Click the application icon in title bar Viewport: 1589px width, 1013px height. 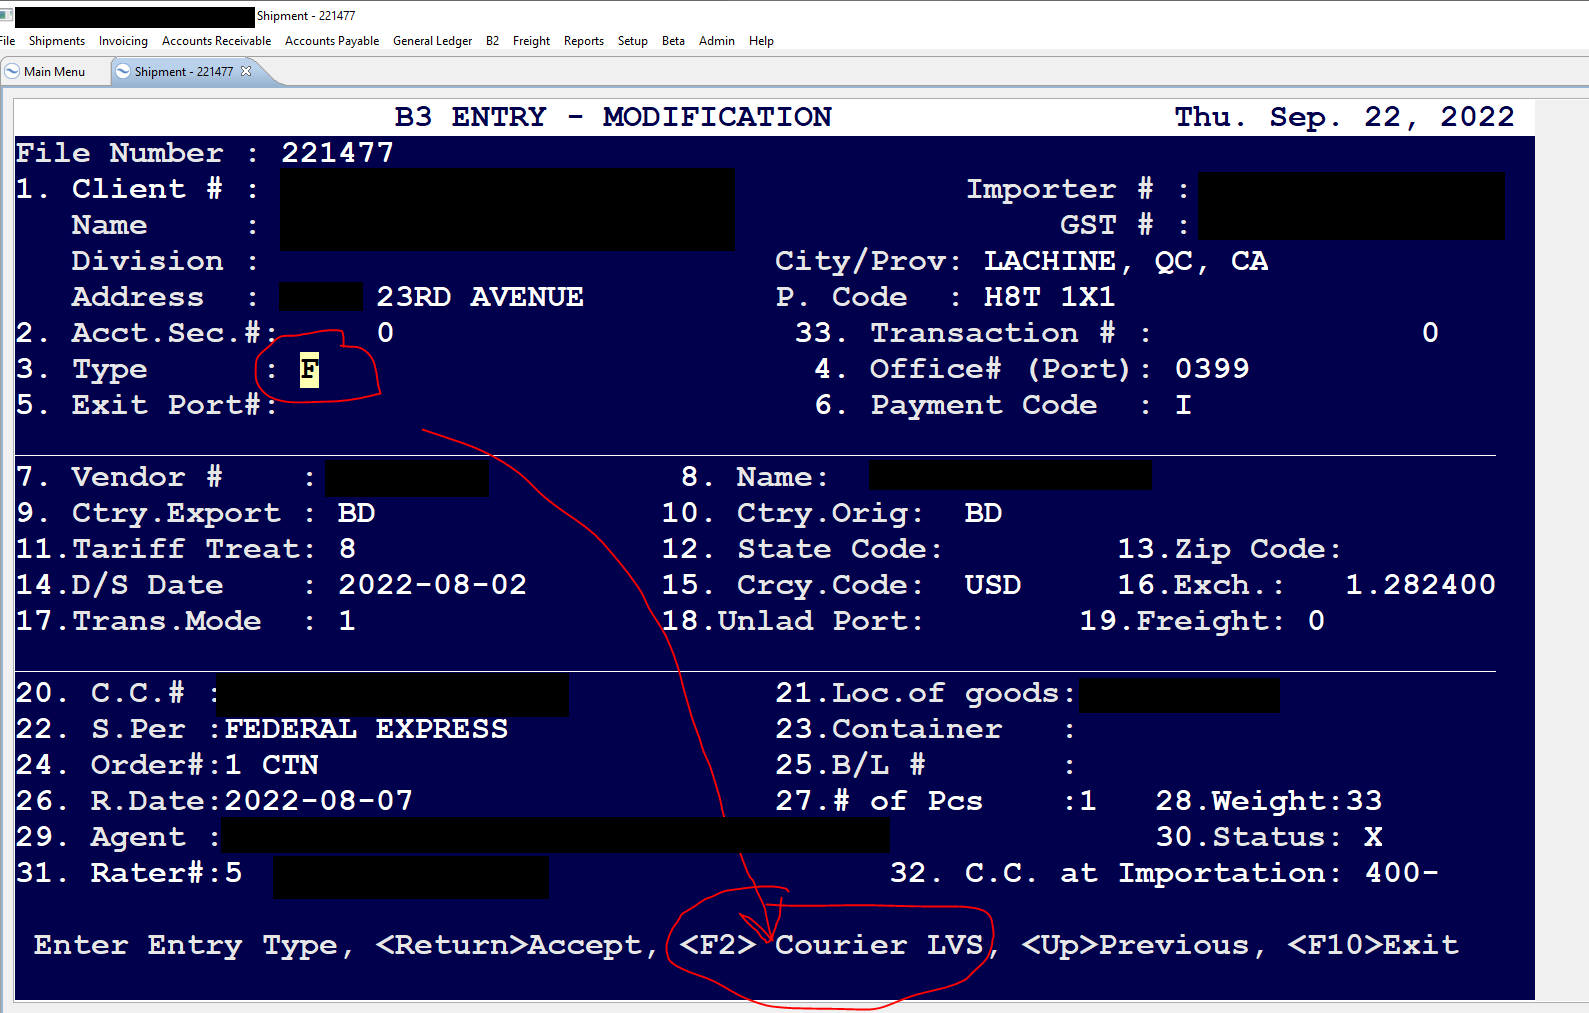point(6,16)
